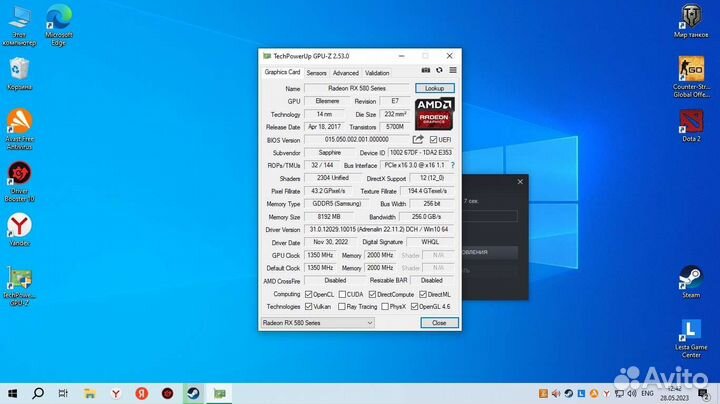Select the Counter-Strike Global Offensive desktop icon
Screen dimensions: 720x404
(691, 77)
